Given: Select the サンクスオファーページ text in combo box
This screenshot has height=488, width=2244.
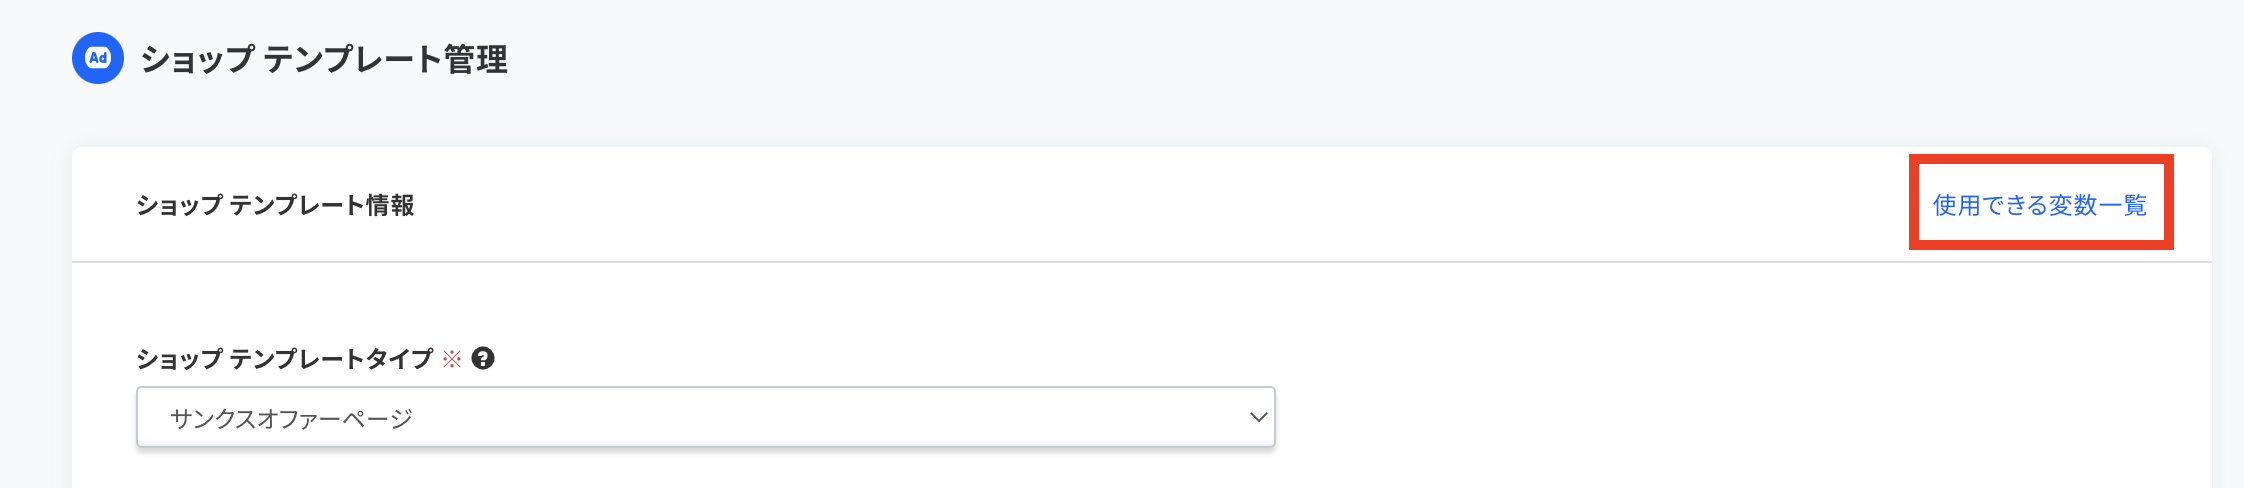Looking at the screenshot, I should coord(291,418).
